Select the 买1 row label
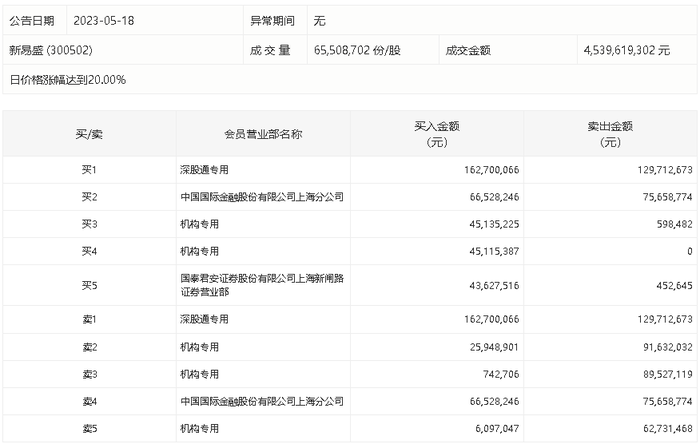The height and width of the screenshot is (444, 700). [x=89, y=170]
